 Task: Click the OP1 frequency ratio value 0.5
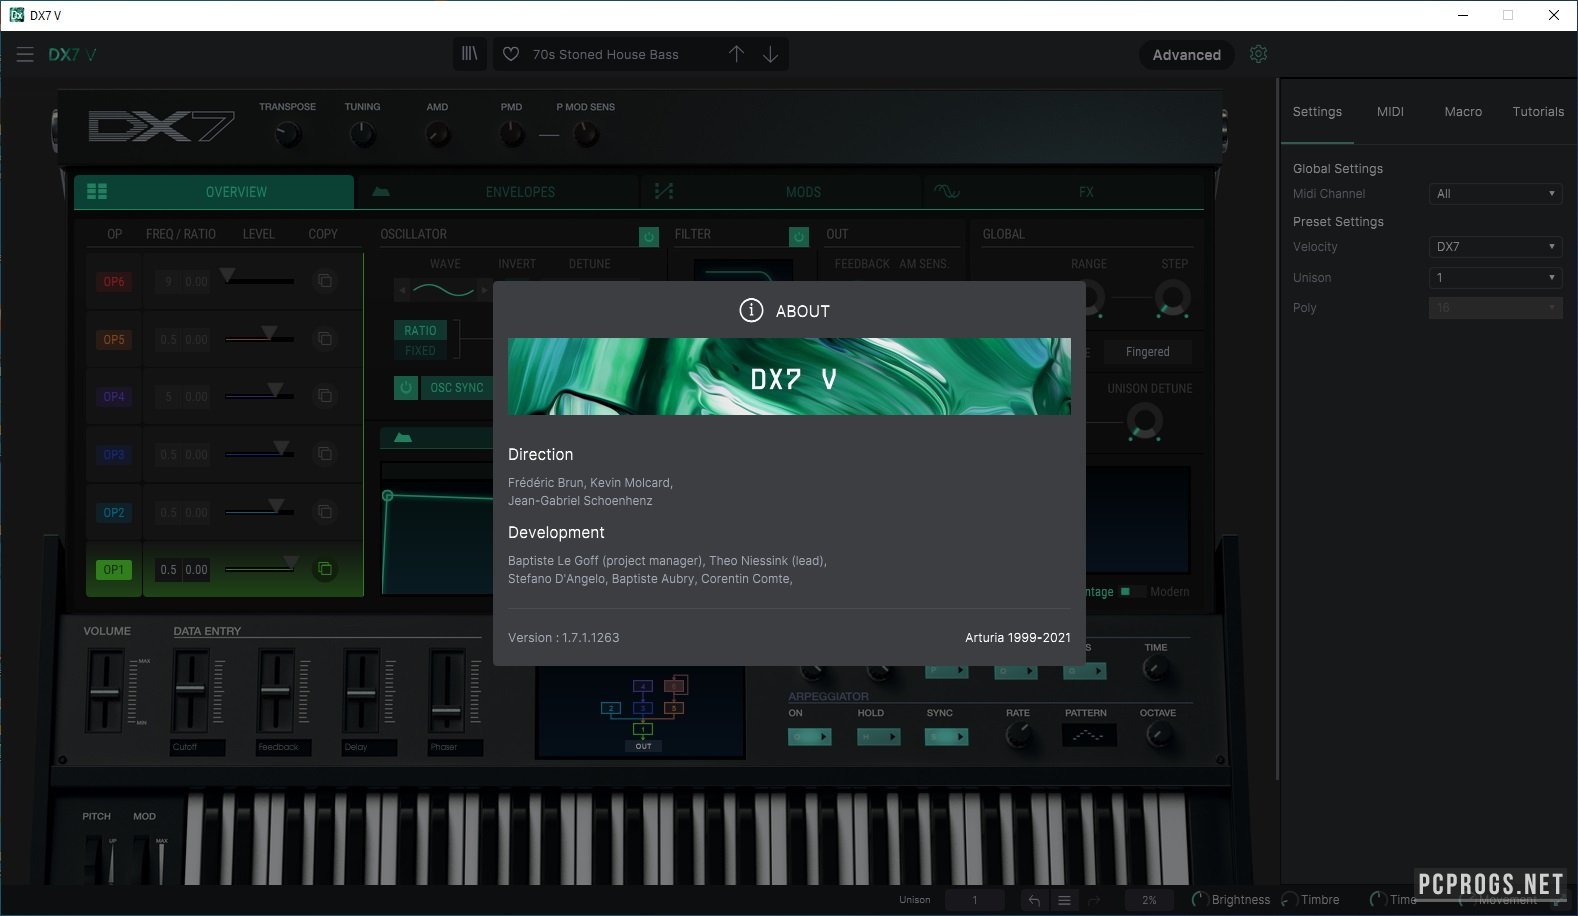tap(168, 570)
